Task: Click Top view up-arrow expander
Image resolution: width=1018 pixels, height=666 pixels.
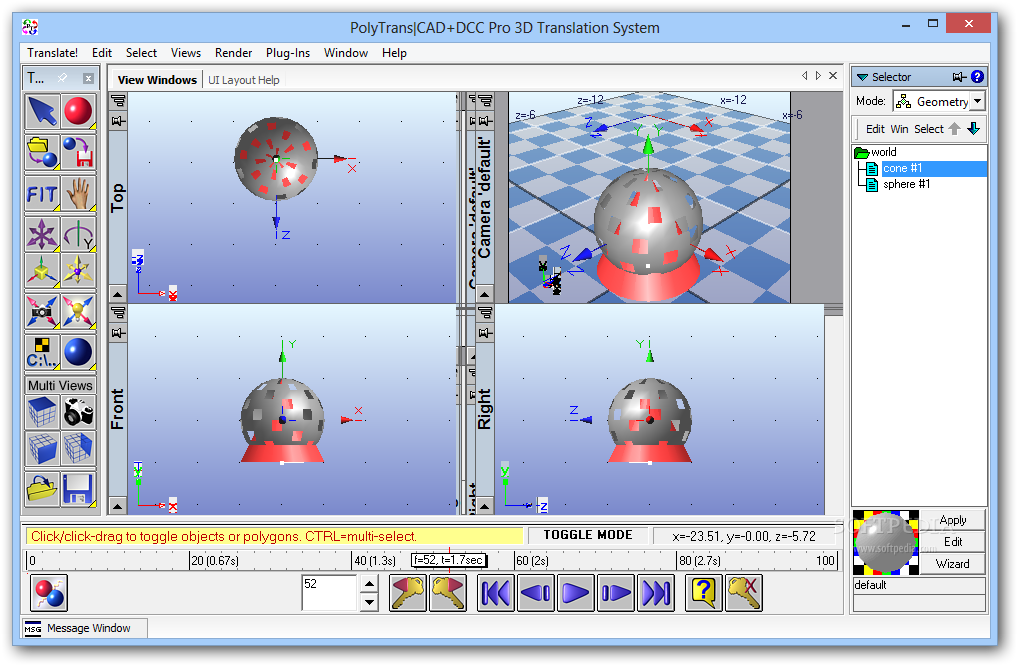Action: point(118,295)
